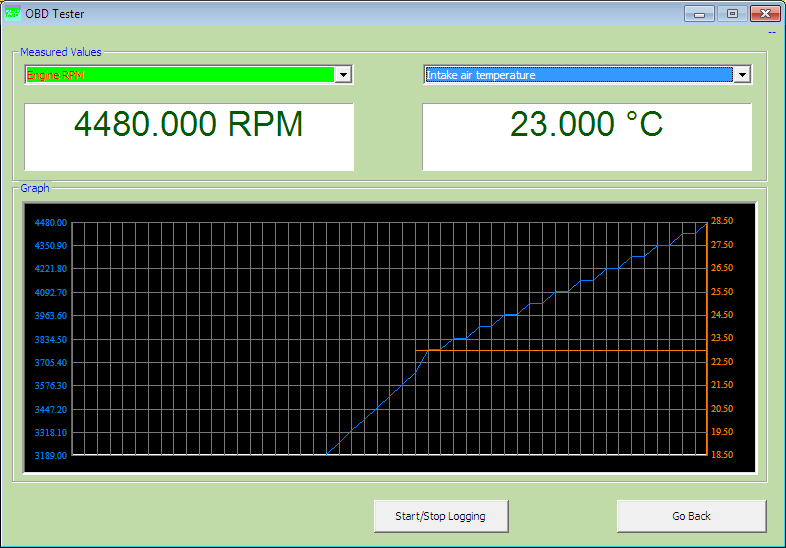Click the 18.50 label on right axis
This screenshot has width=786, height=548.
(x=722, y=455)
